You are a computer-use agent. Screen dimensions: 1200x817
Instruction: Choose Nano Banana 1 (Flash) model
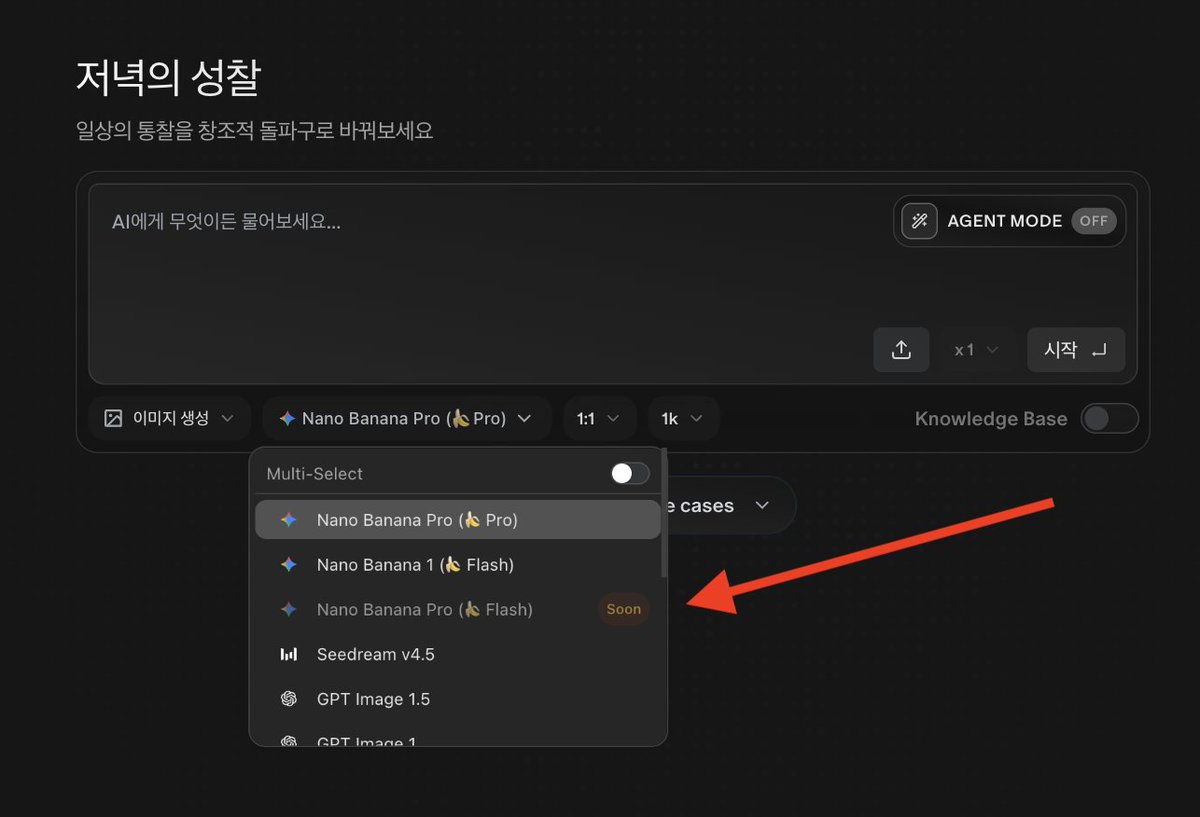point(458,565)
